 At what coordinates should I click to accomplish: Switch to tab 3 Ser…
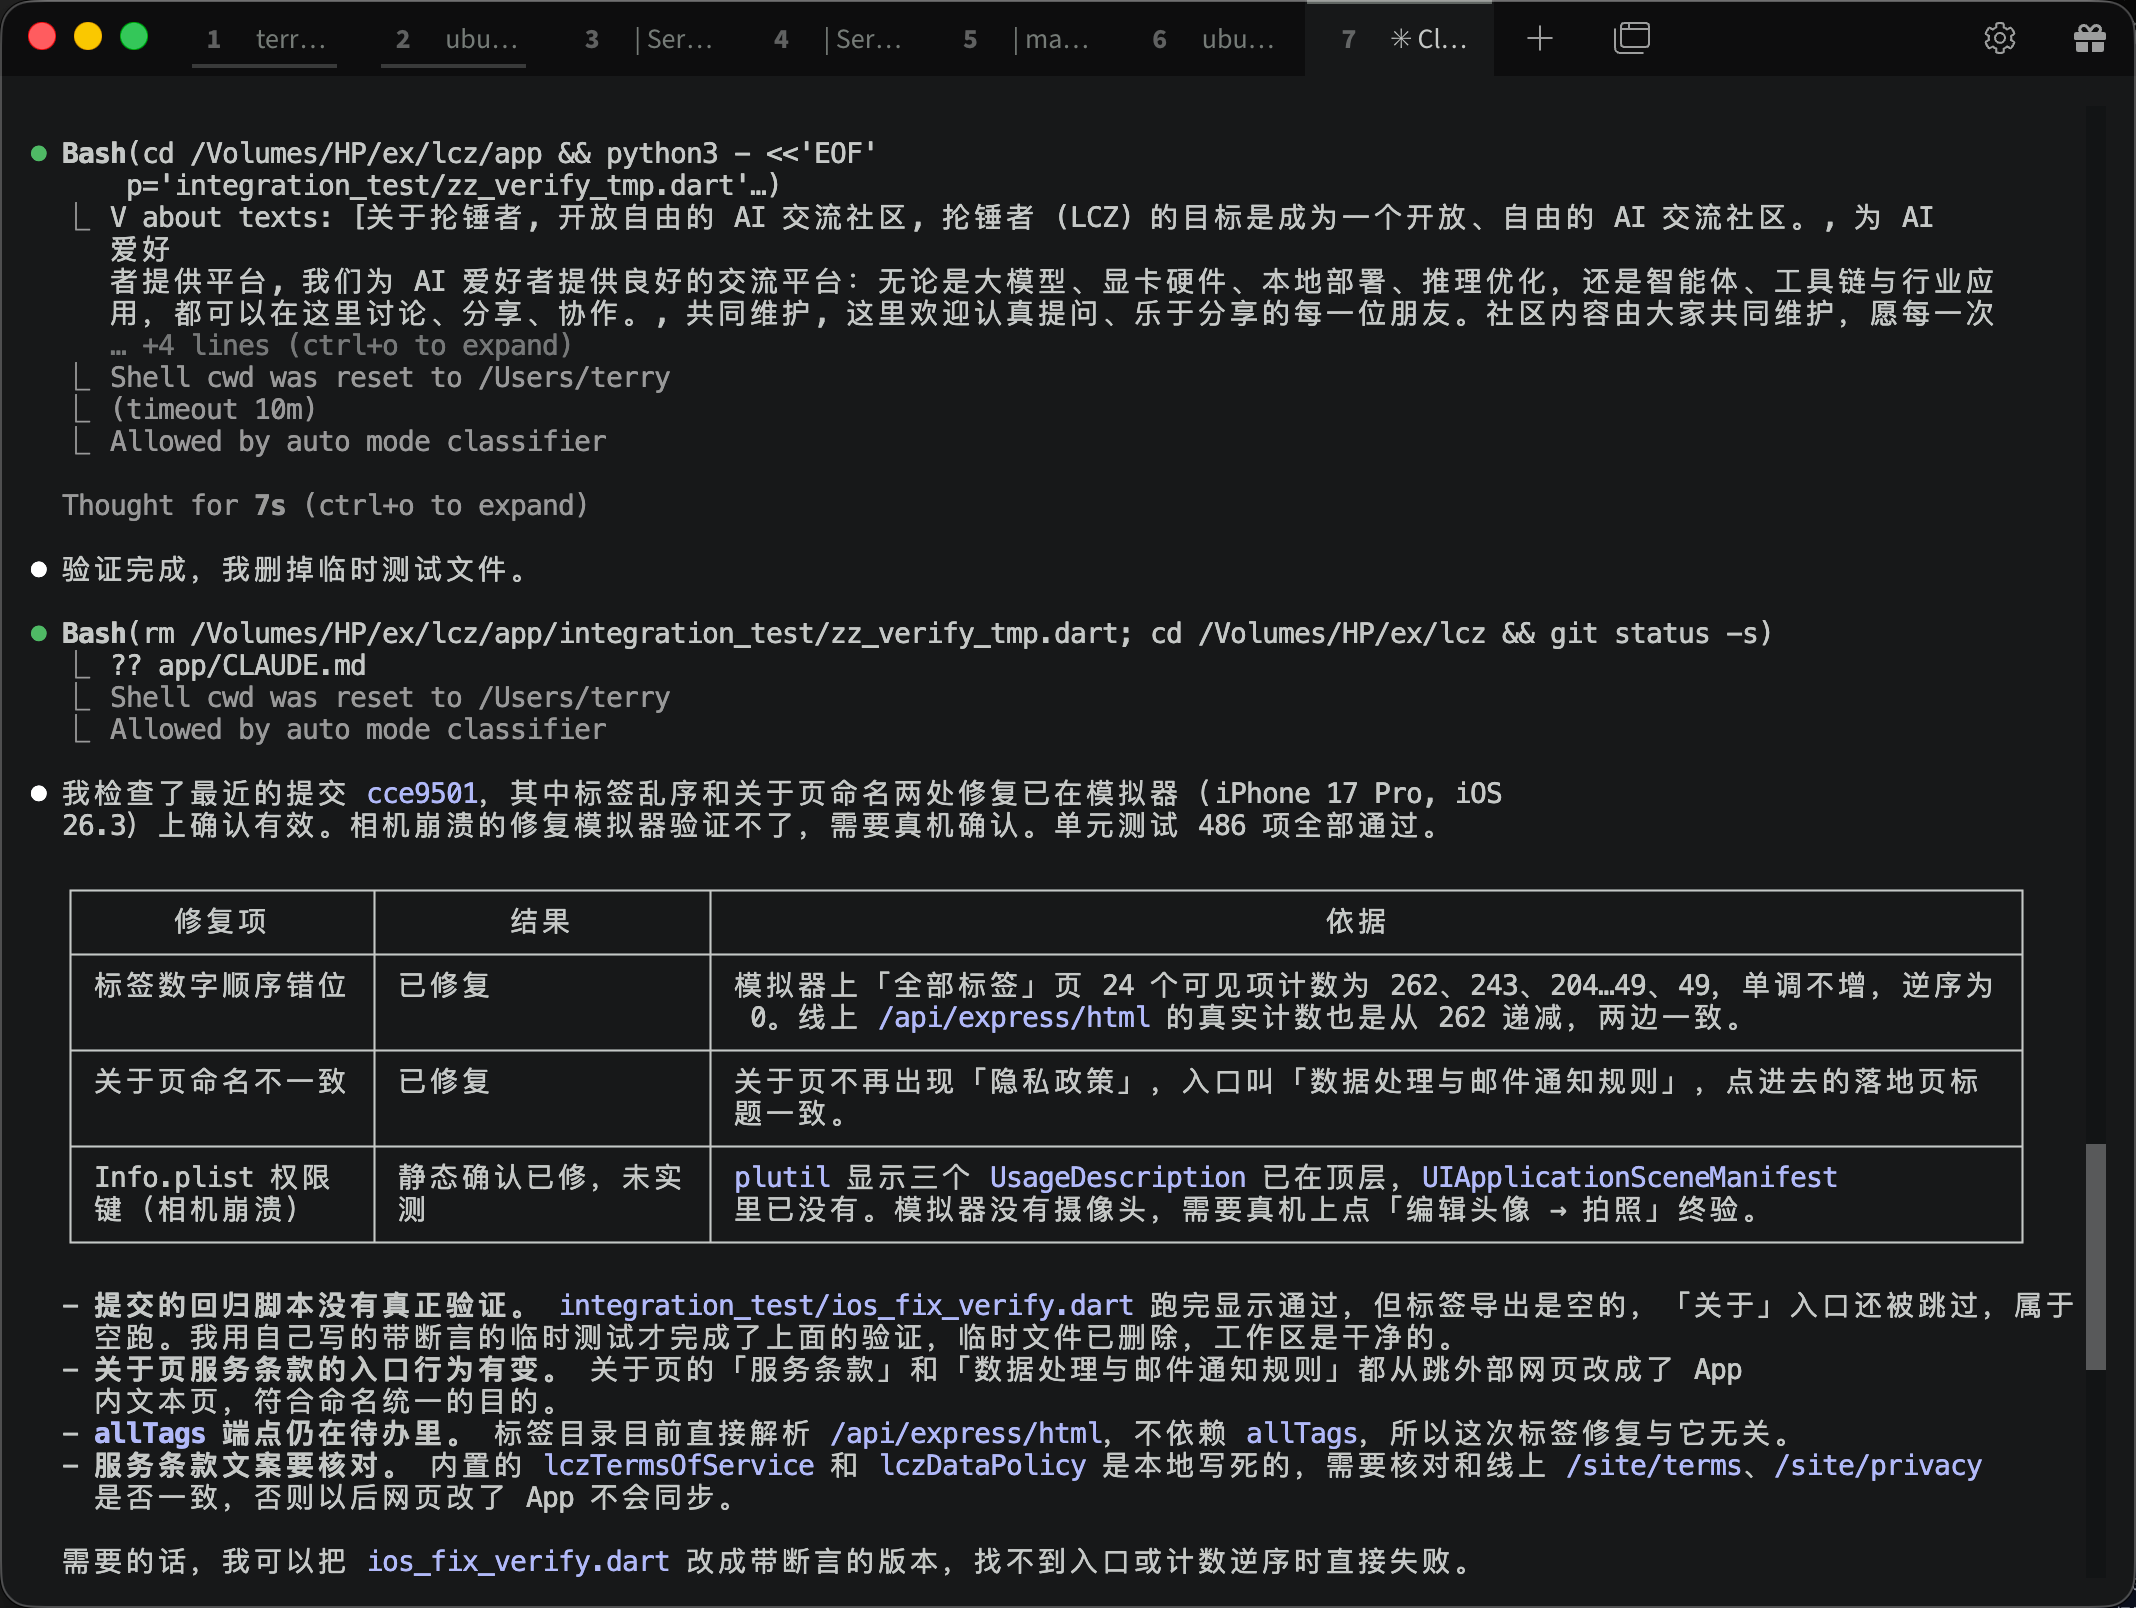click(x=645, y=39)
